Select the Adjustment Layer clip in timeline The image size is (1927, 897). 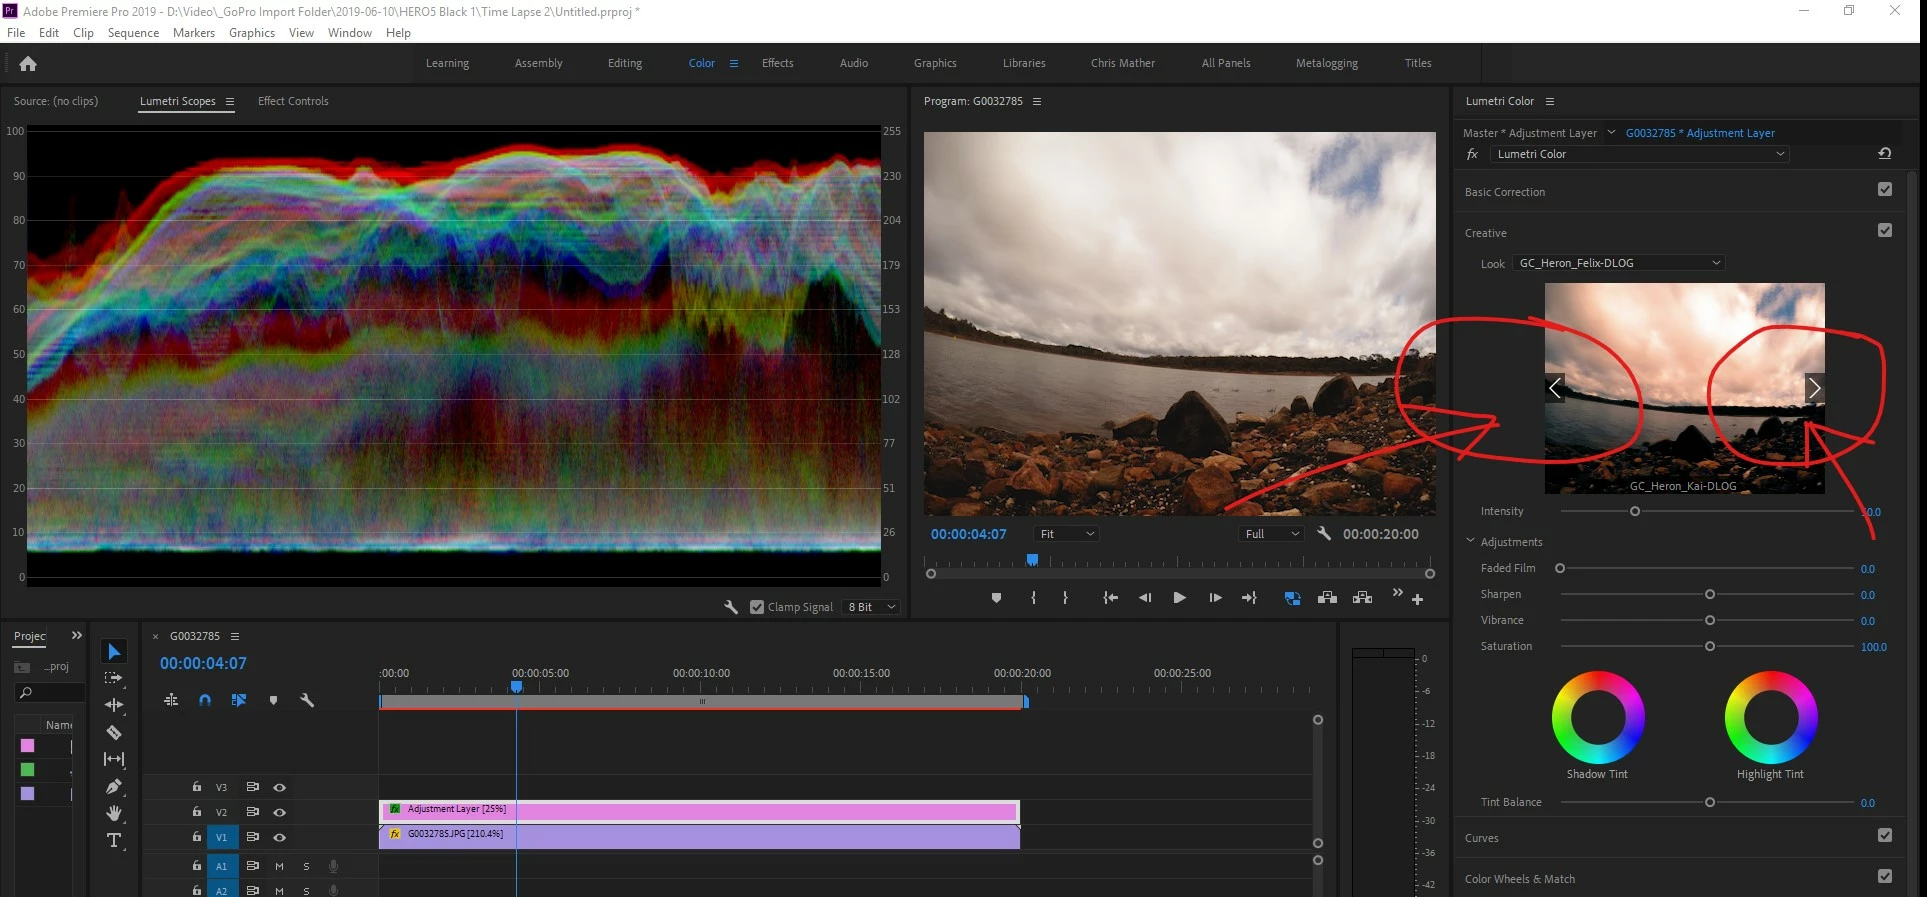coord(700,810)
